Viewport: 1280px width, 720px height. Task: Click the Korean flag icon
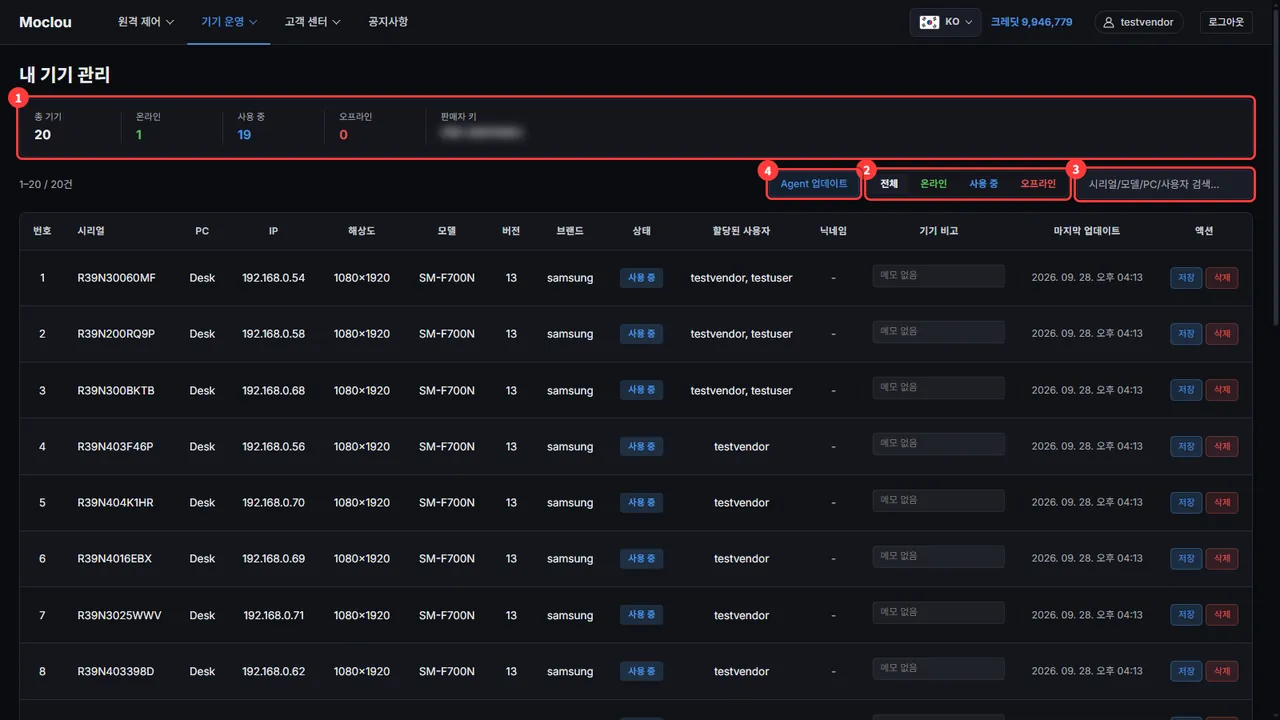tap(929, 22)
